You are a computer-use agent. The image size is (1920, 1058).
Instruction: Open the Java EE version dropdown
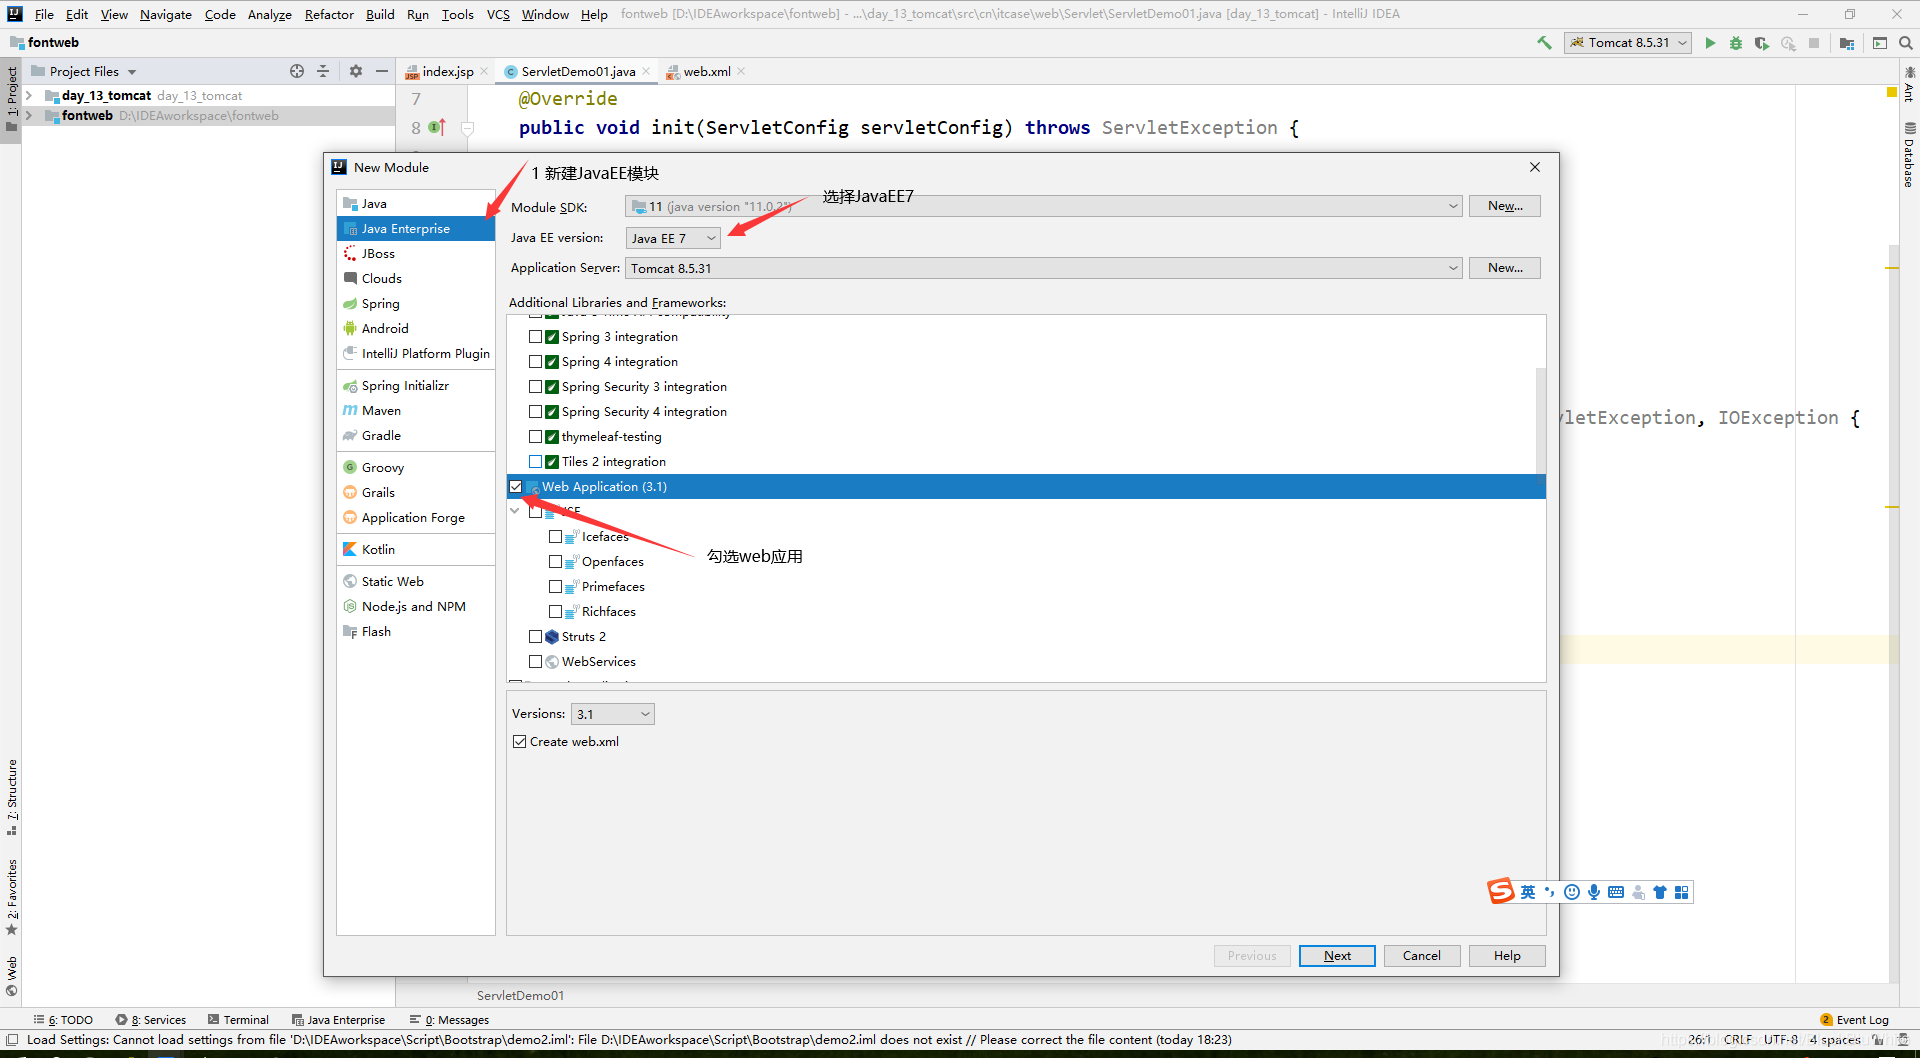pos(673,238)
